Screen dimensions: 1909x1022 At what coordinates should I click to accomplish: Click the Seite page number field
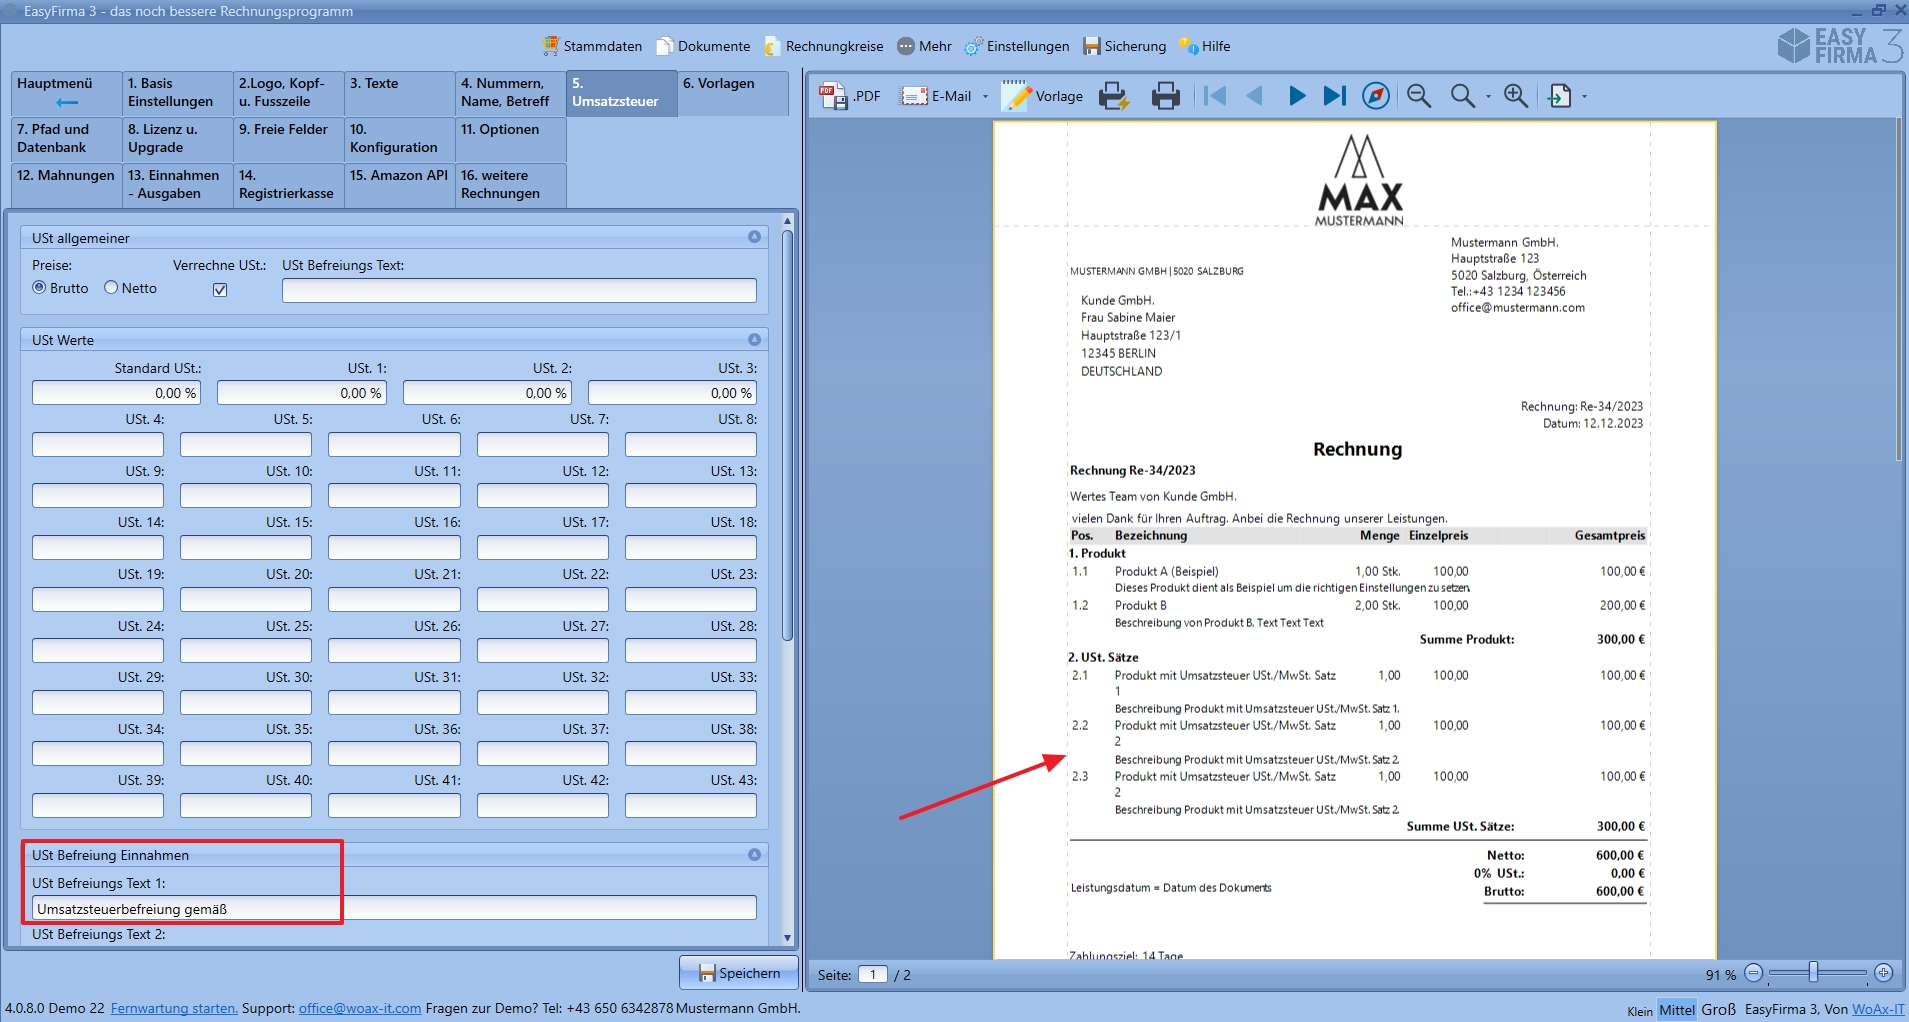pos(873,975)
